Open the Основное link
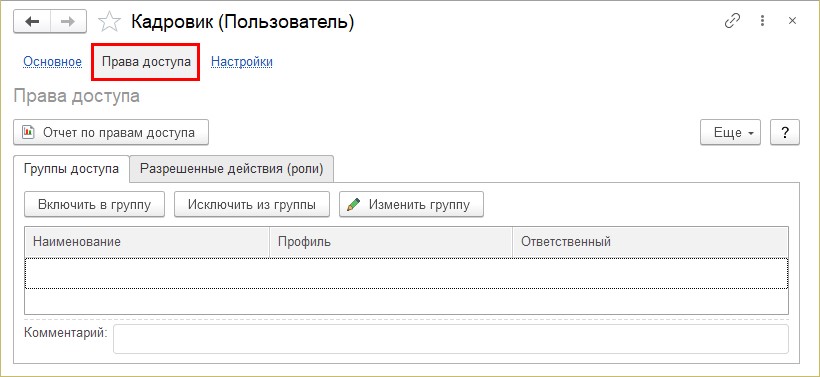 52,62
